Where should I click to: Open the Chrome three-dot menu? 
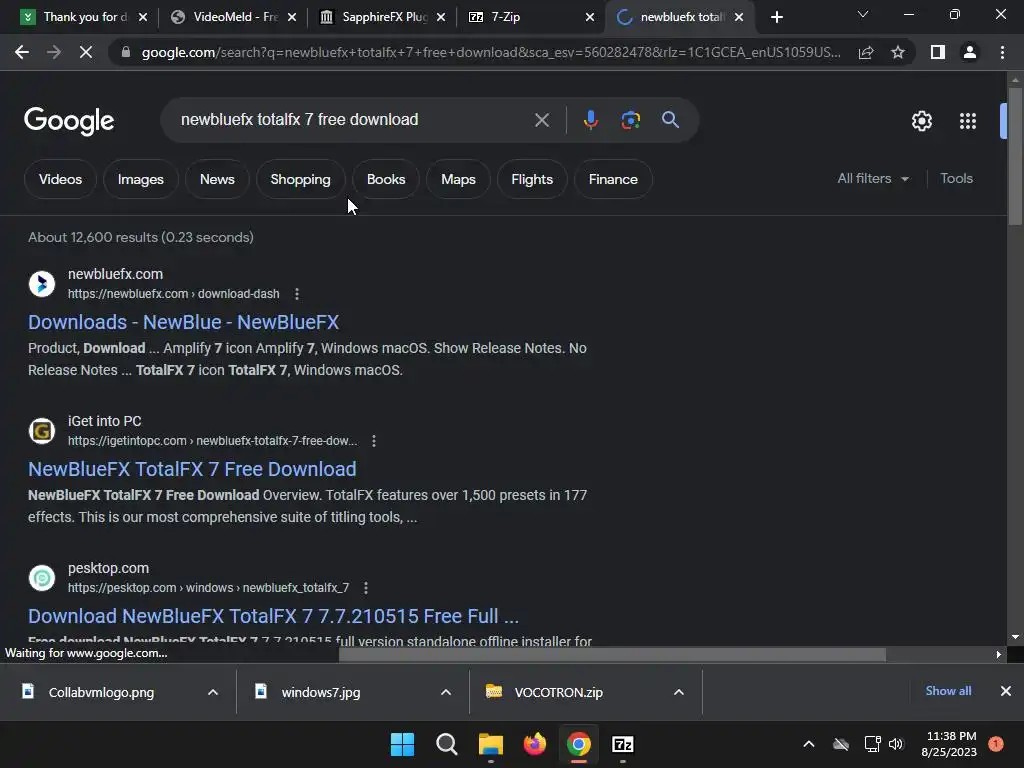click(1002, 52)
